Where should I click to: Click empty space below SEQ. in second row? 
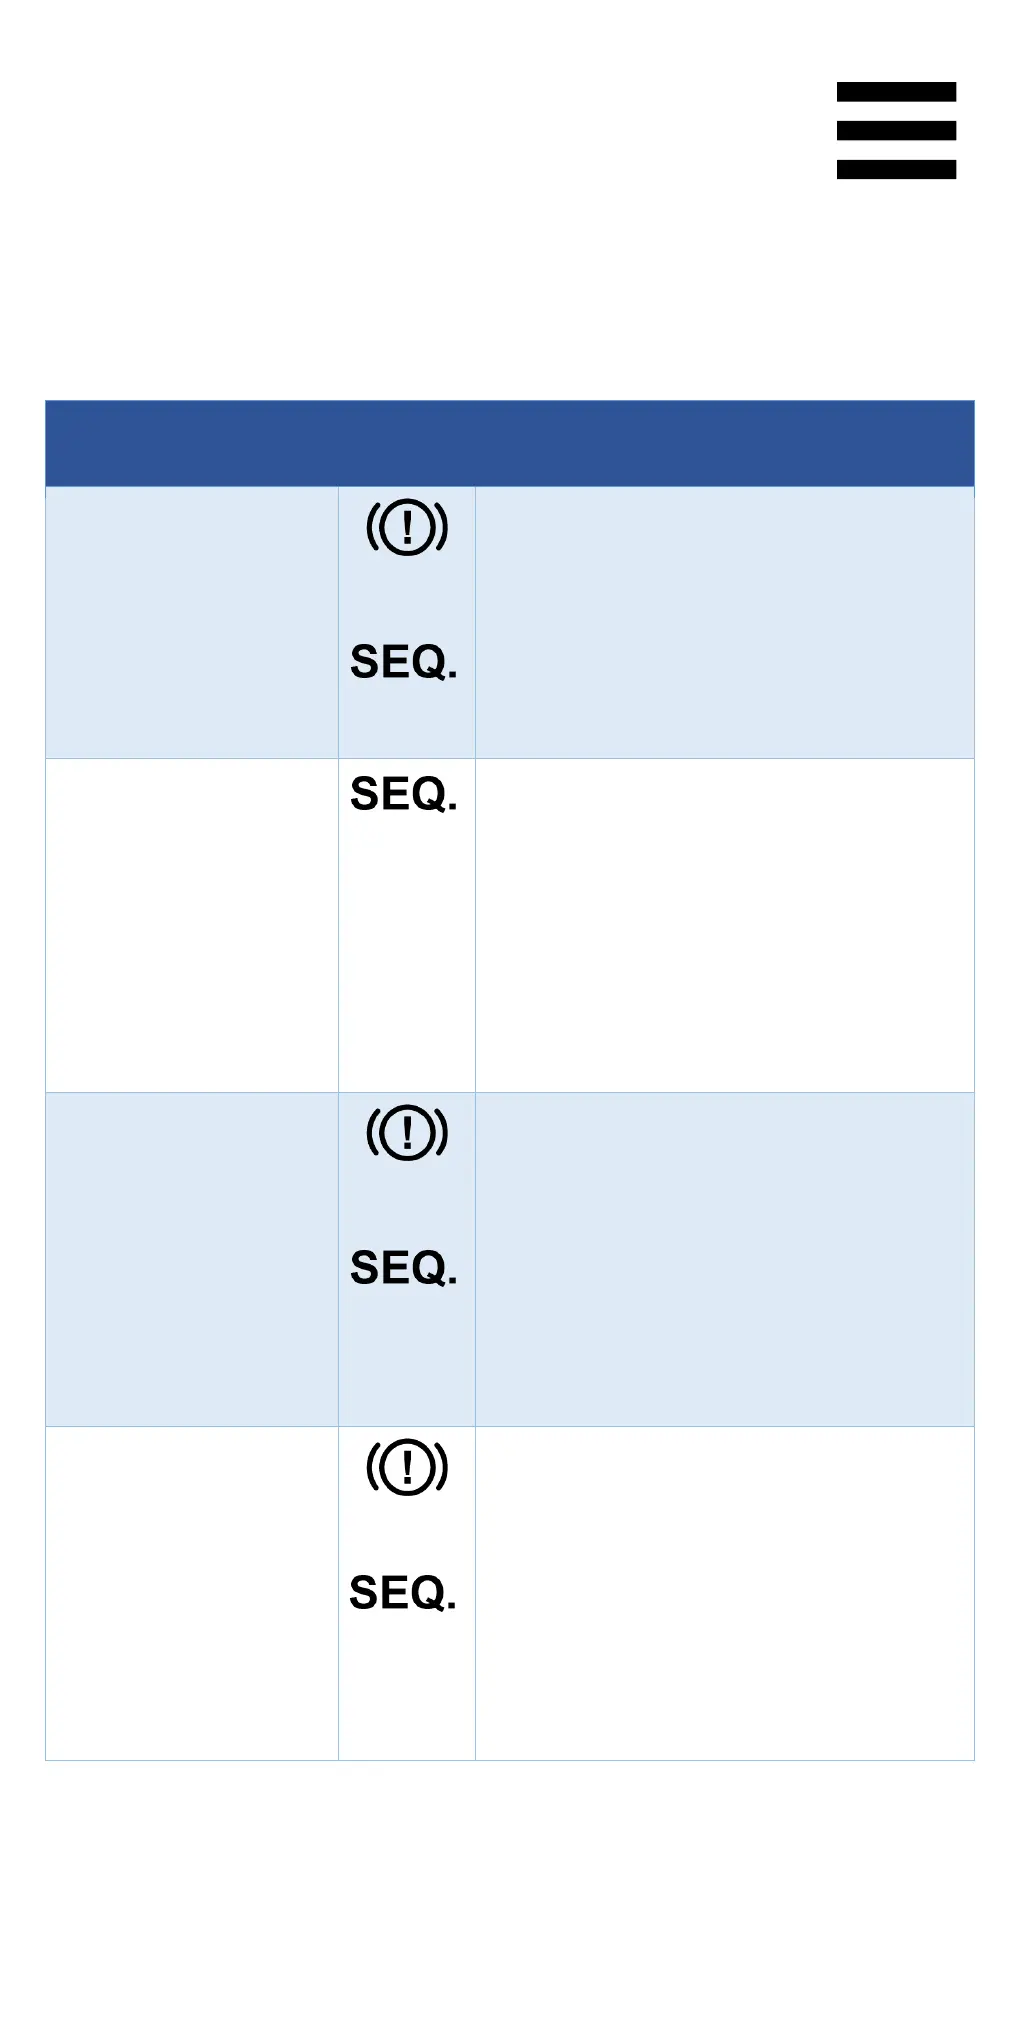pos(407,960)
